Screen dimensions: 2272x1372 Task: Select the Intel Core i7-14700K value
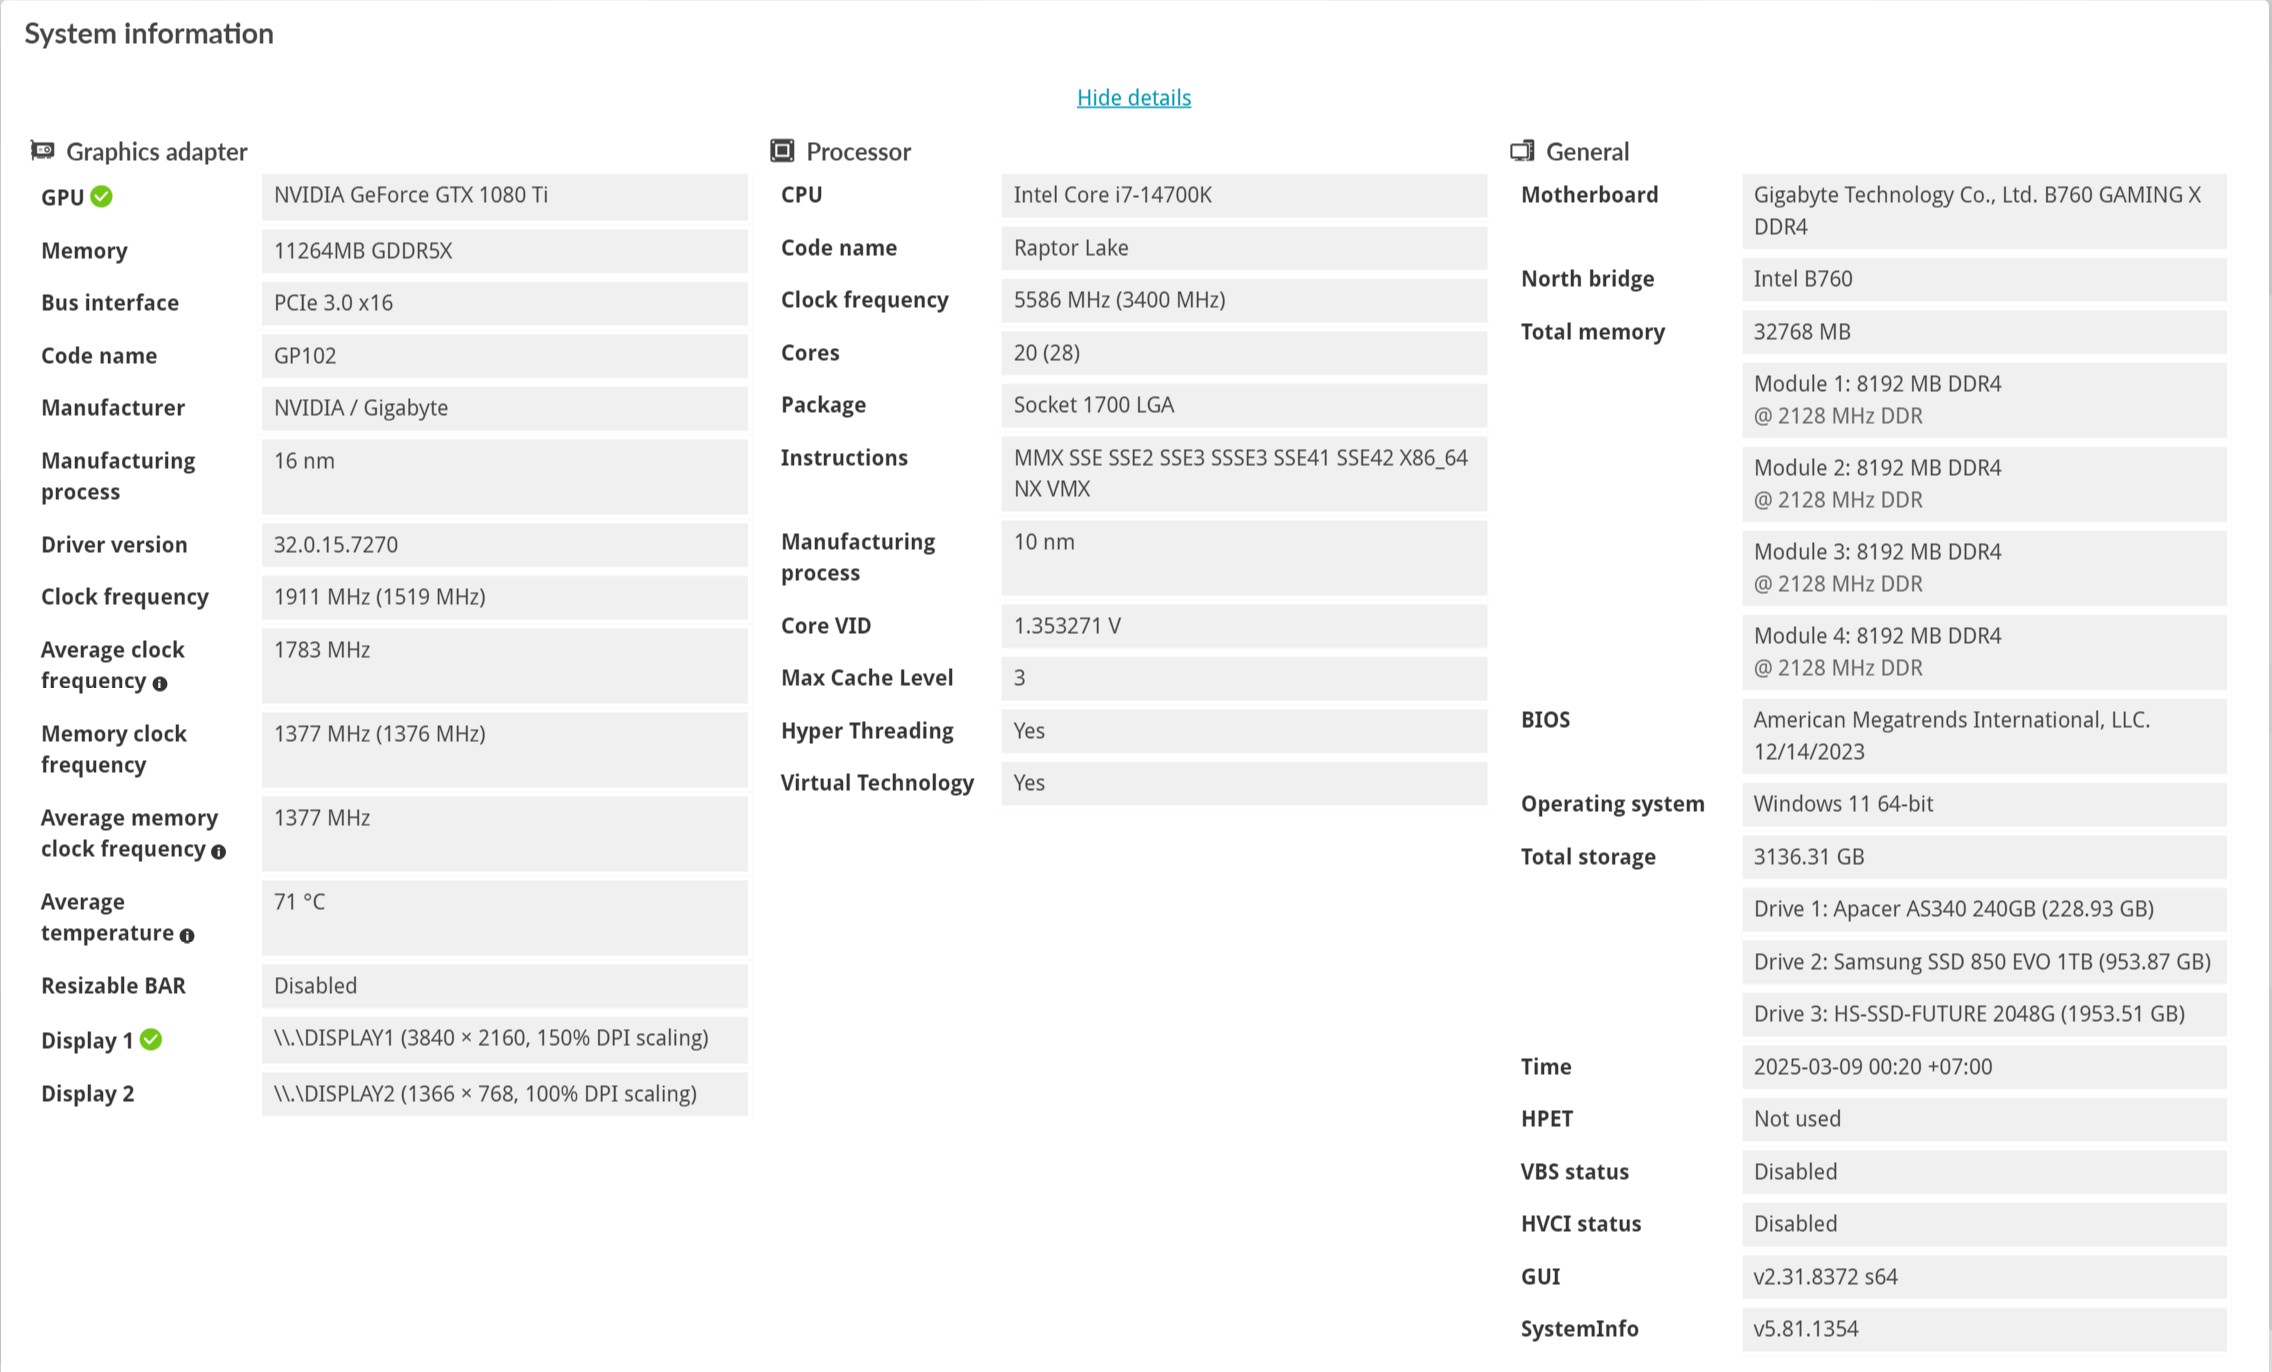tap(1244, 195)
